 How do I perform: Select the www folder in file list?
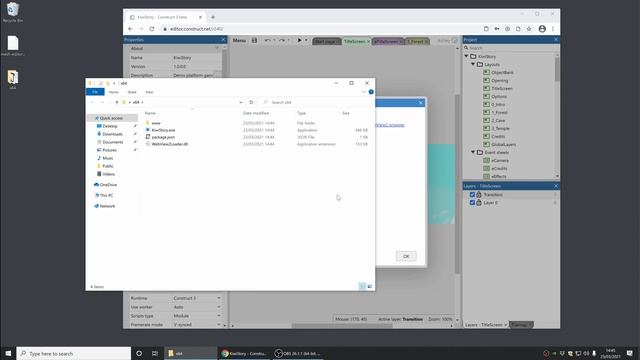[x=156, y=123]
